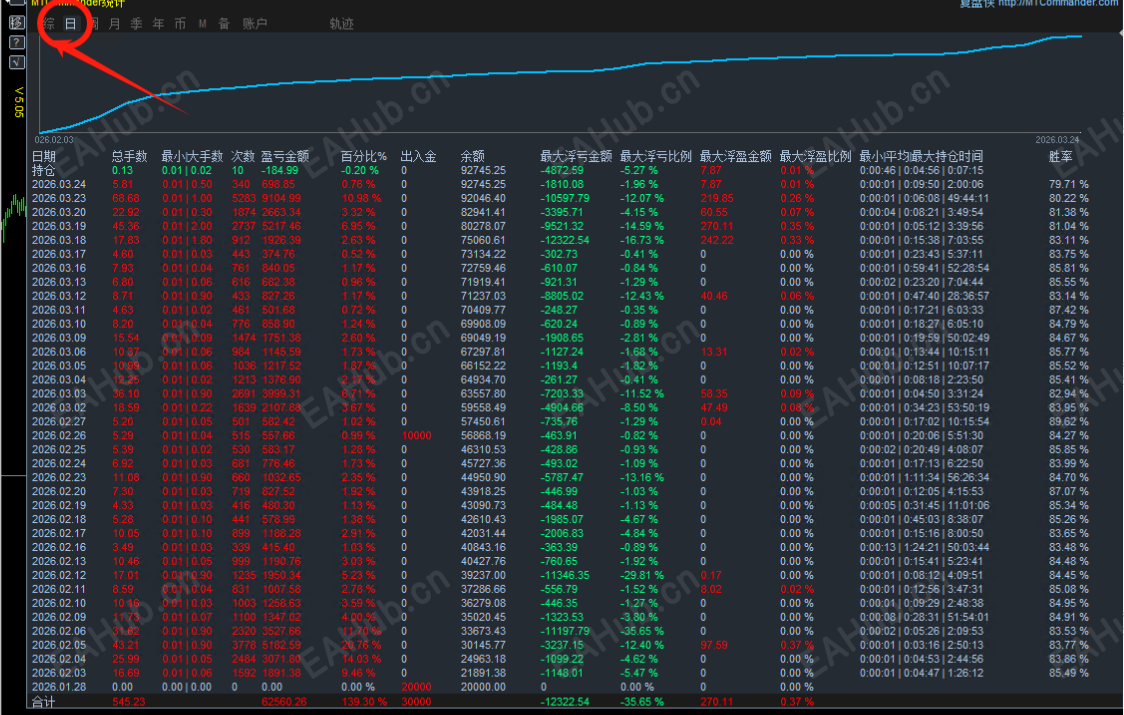Click the 139.30 % total percentage
The width and height of the screenshot is (1124, 715).
(x=364, y=701)
